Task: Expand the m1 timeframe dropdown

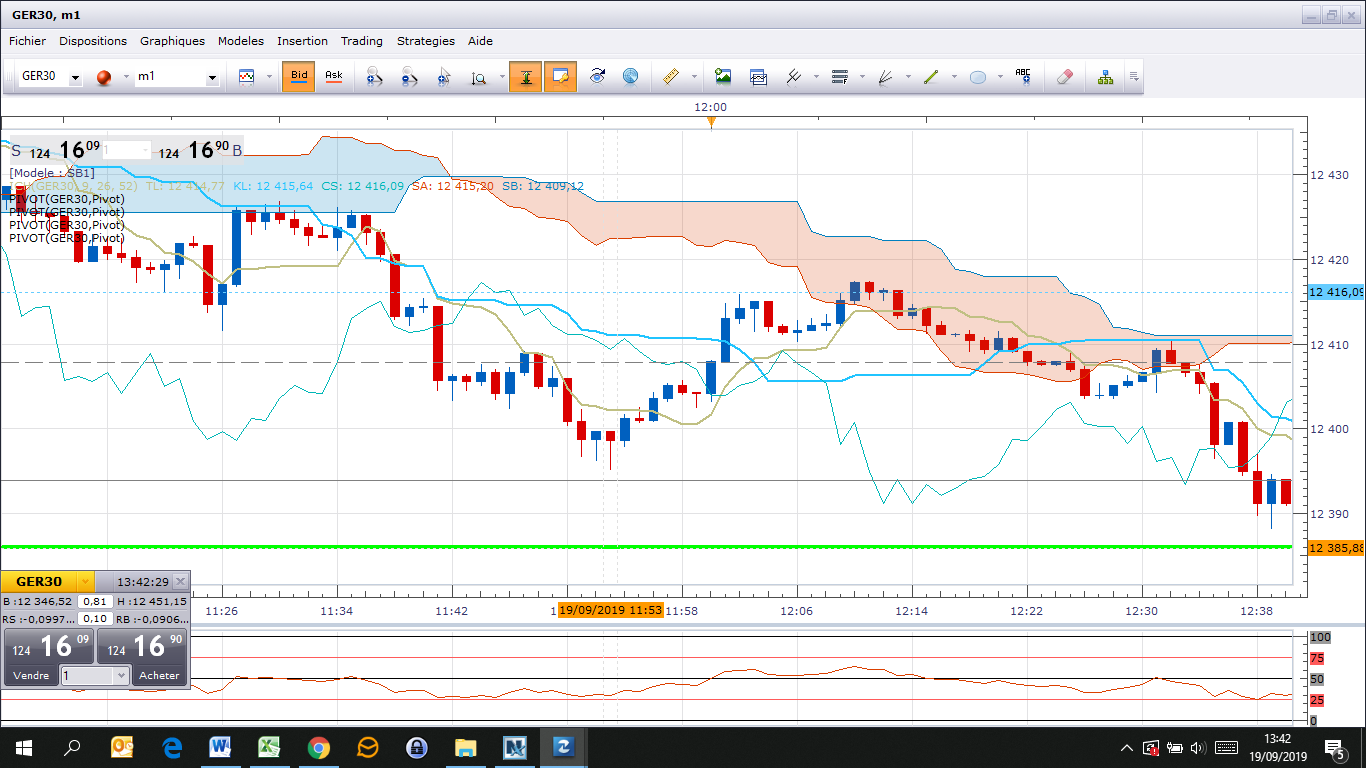Action: click(212, 78)
